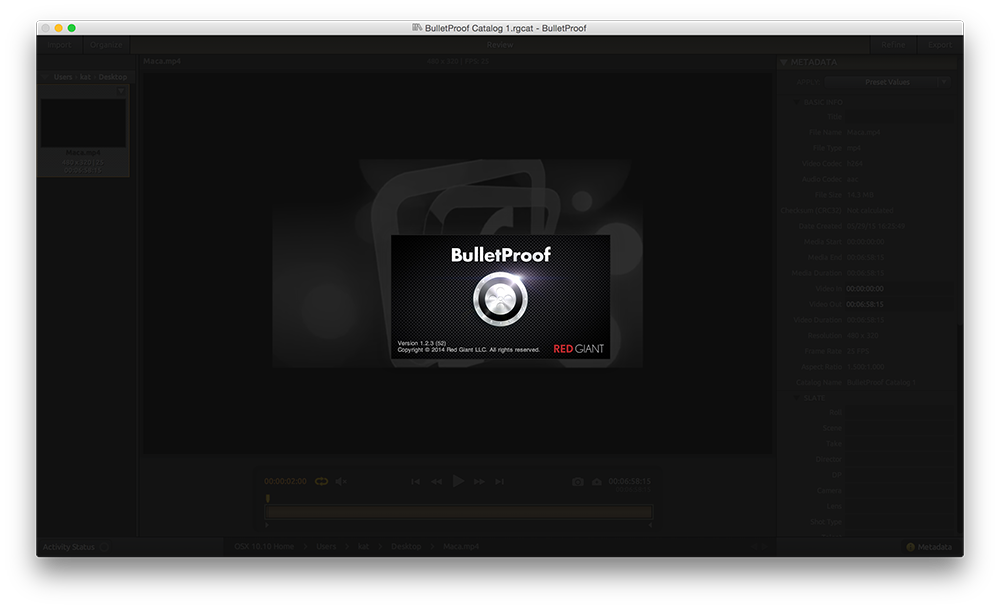This screenshot has height=609, width=1000.
Task: Open the Preset Values dropdown
Action: 887,82
